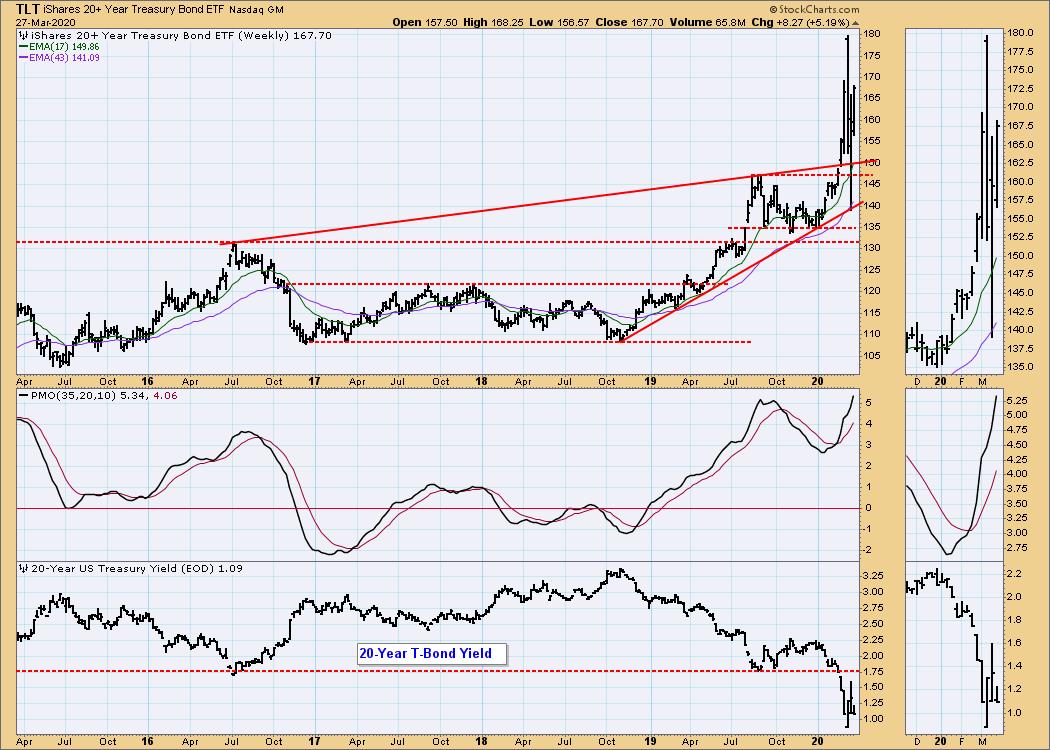Click the purple EMA(43) legend line swatch

pyautogui.click(x=23, y=58)
